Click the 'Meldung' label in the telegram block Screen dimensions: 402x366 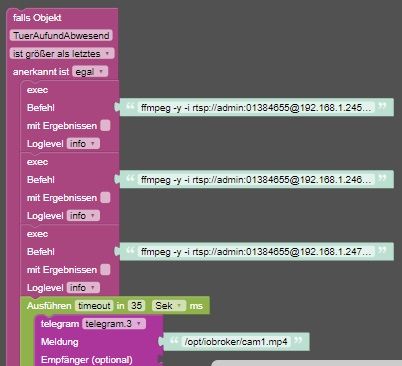[x=60, y=342]
